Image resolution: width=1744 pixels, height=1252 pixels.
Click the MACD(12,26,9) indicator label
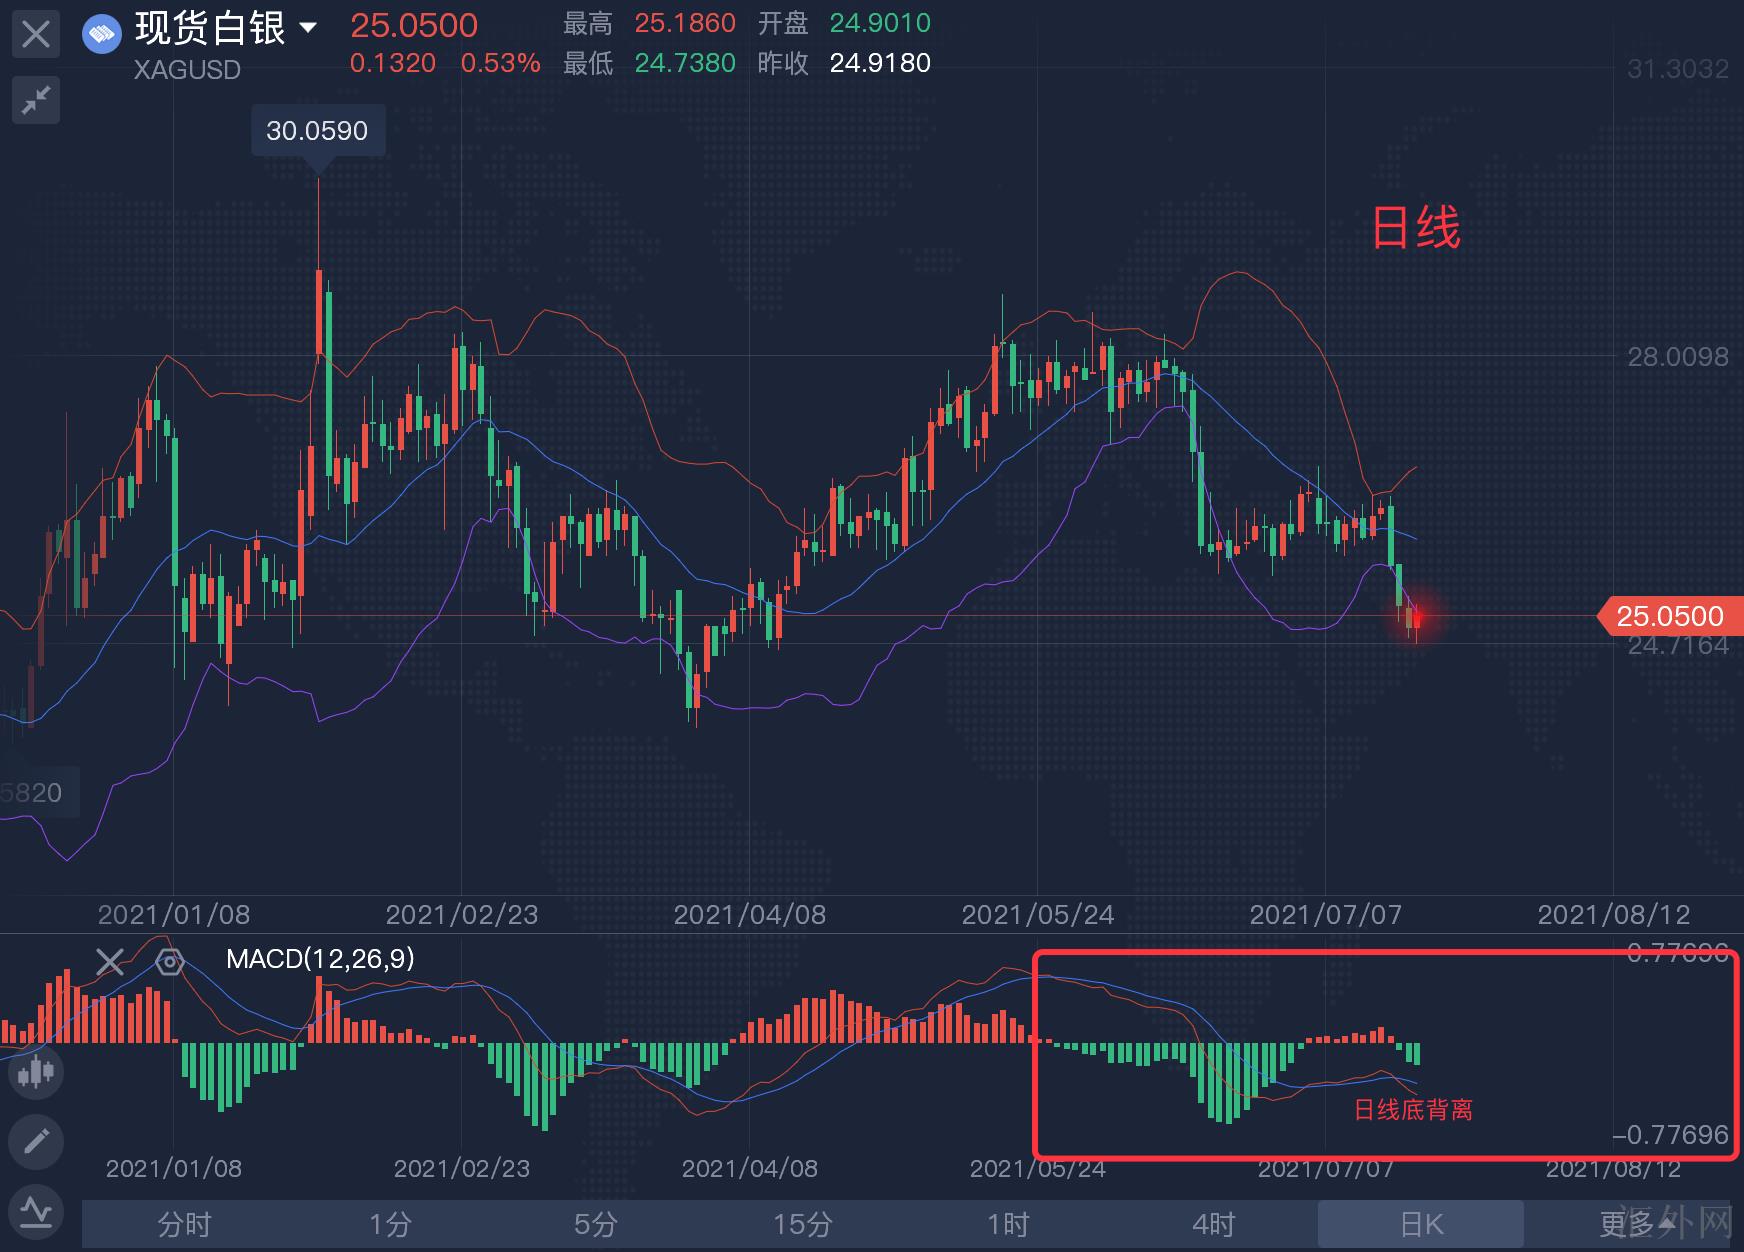[320, 959]
